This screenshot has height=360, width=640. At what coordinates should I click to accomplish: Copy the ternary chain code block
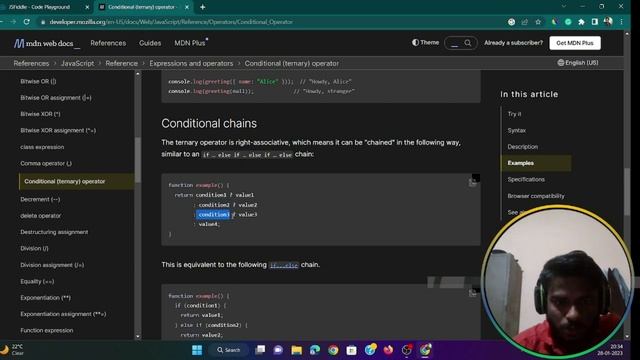[473, 182]
